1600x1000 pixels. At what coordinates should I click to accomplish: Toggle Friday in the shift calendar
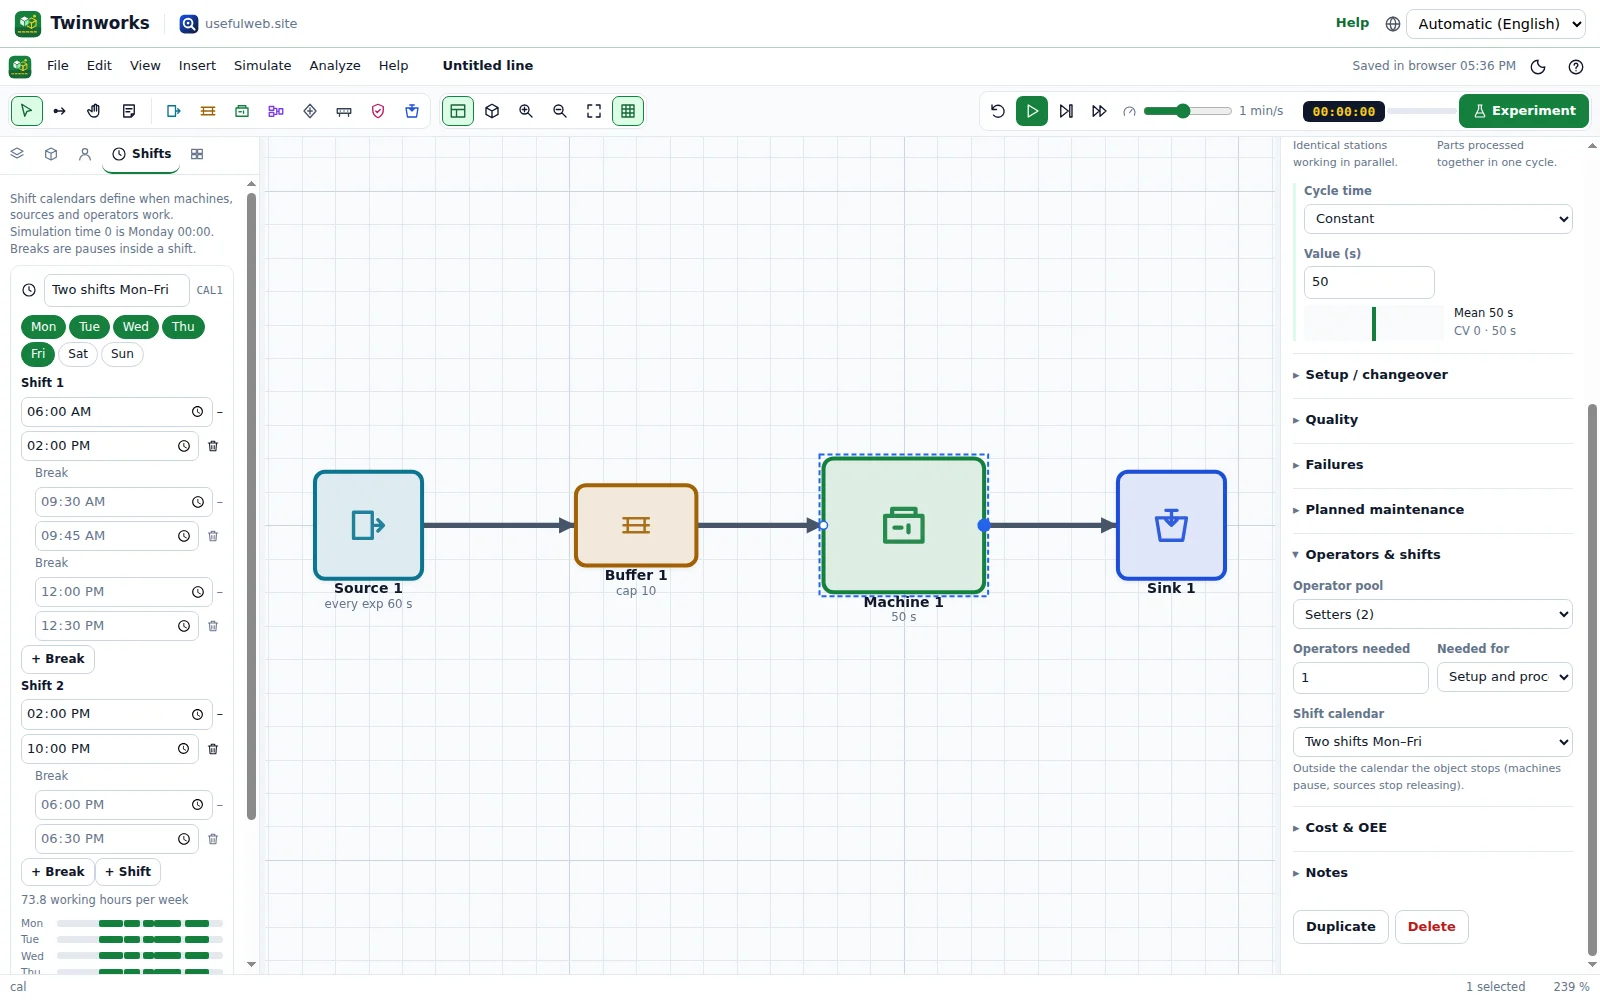pyautogui.click(x=38, y=354)
